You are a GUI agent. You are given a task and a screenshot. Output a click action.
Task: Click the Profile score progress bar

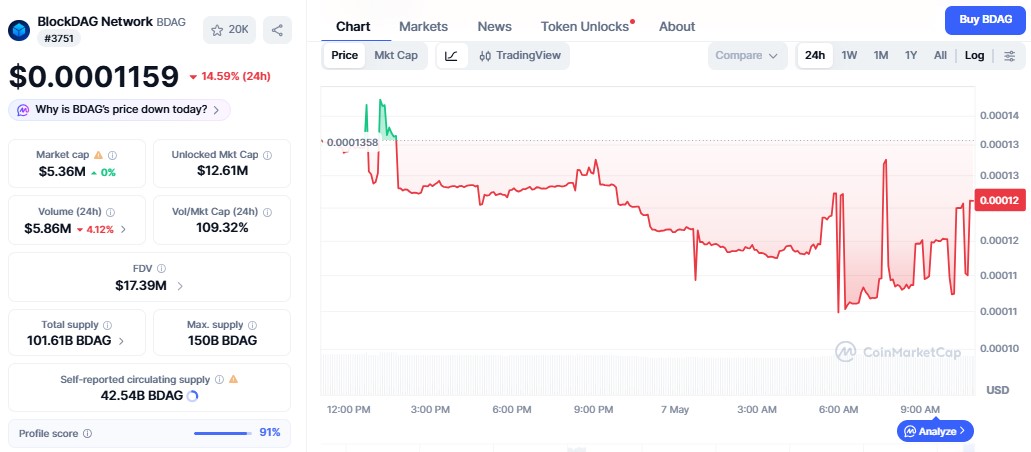[x=223, y=434]
